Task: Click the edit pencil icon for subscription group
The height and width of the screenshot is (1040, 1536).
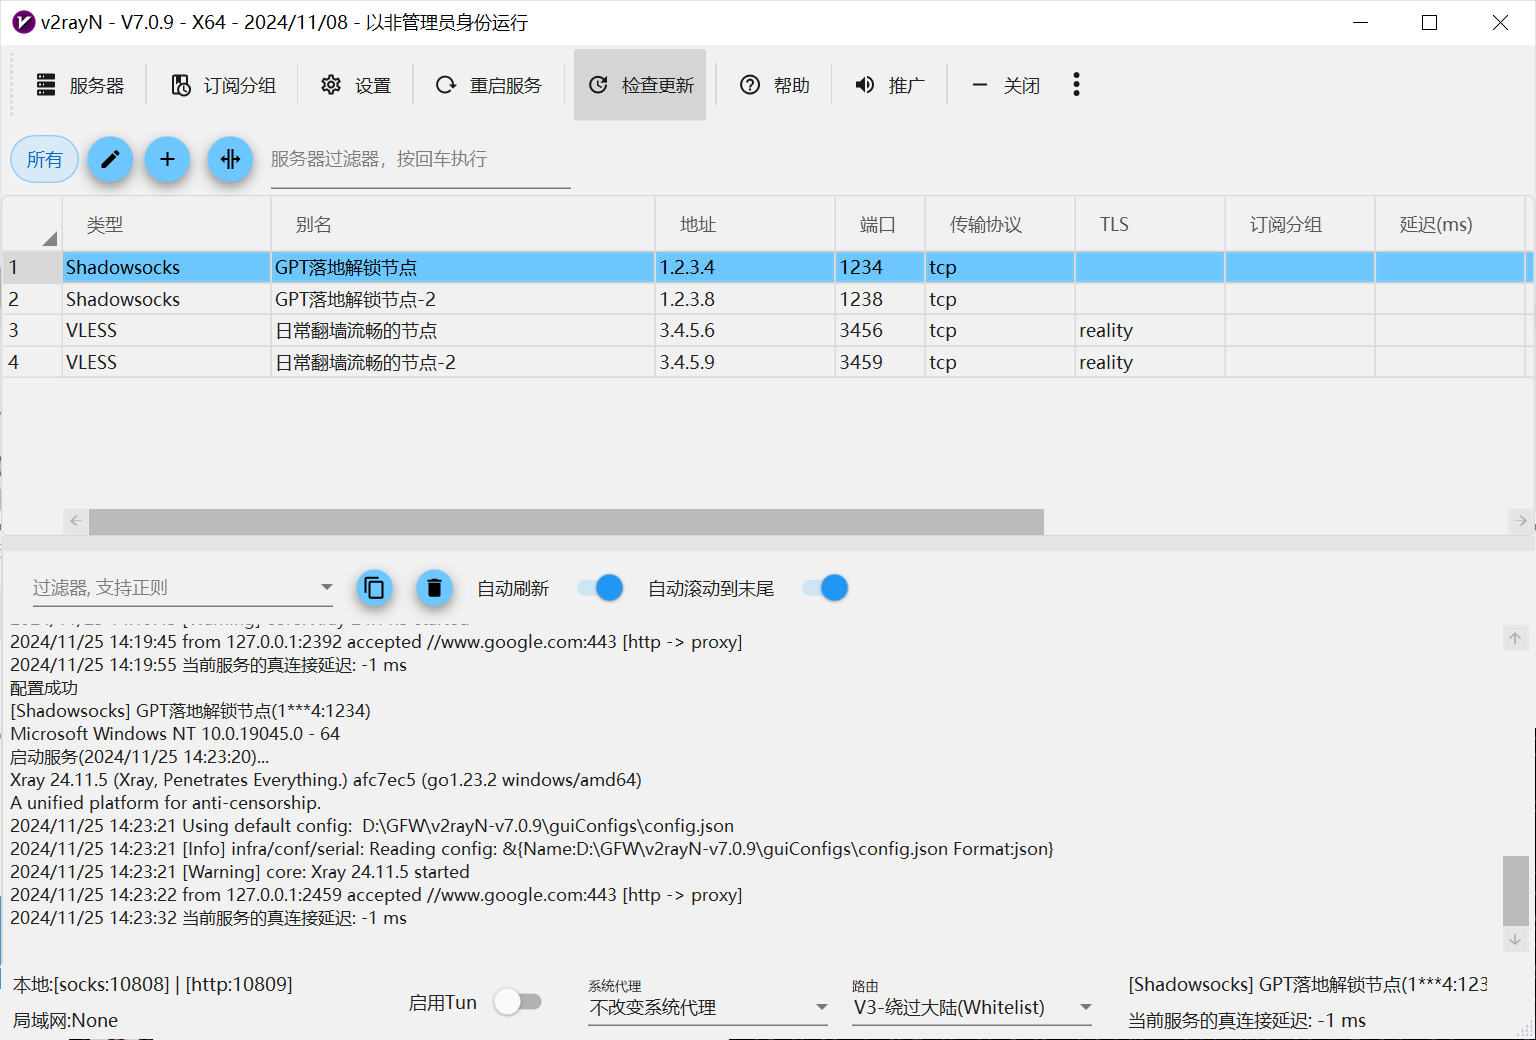Action: point(110,159)
